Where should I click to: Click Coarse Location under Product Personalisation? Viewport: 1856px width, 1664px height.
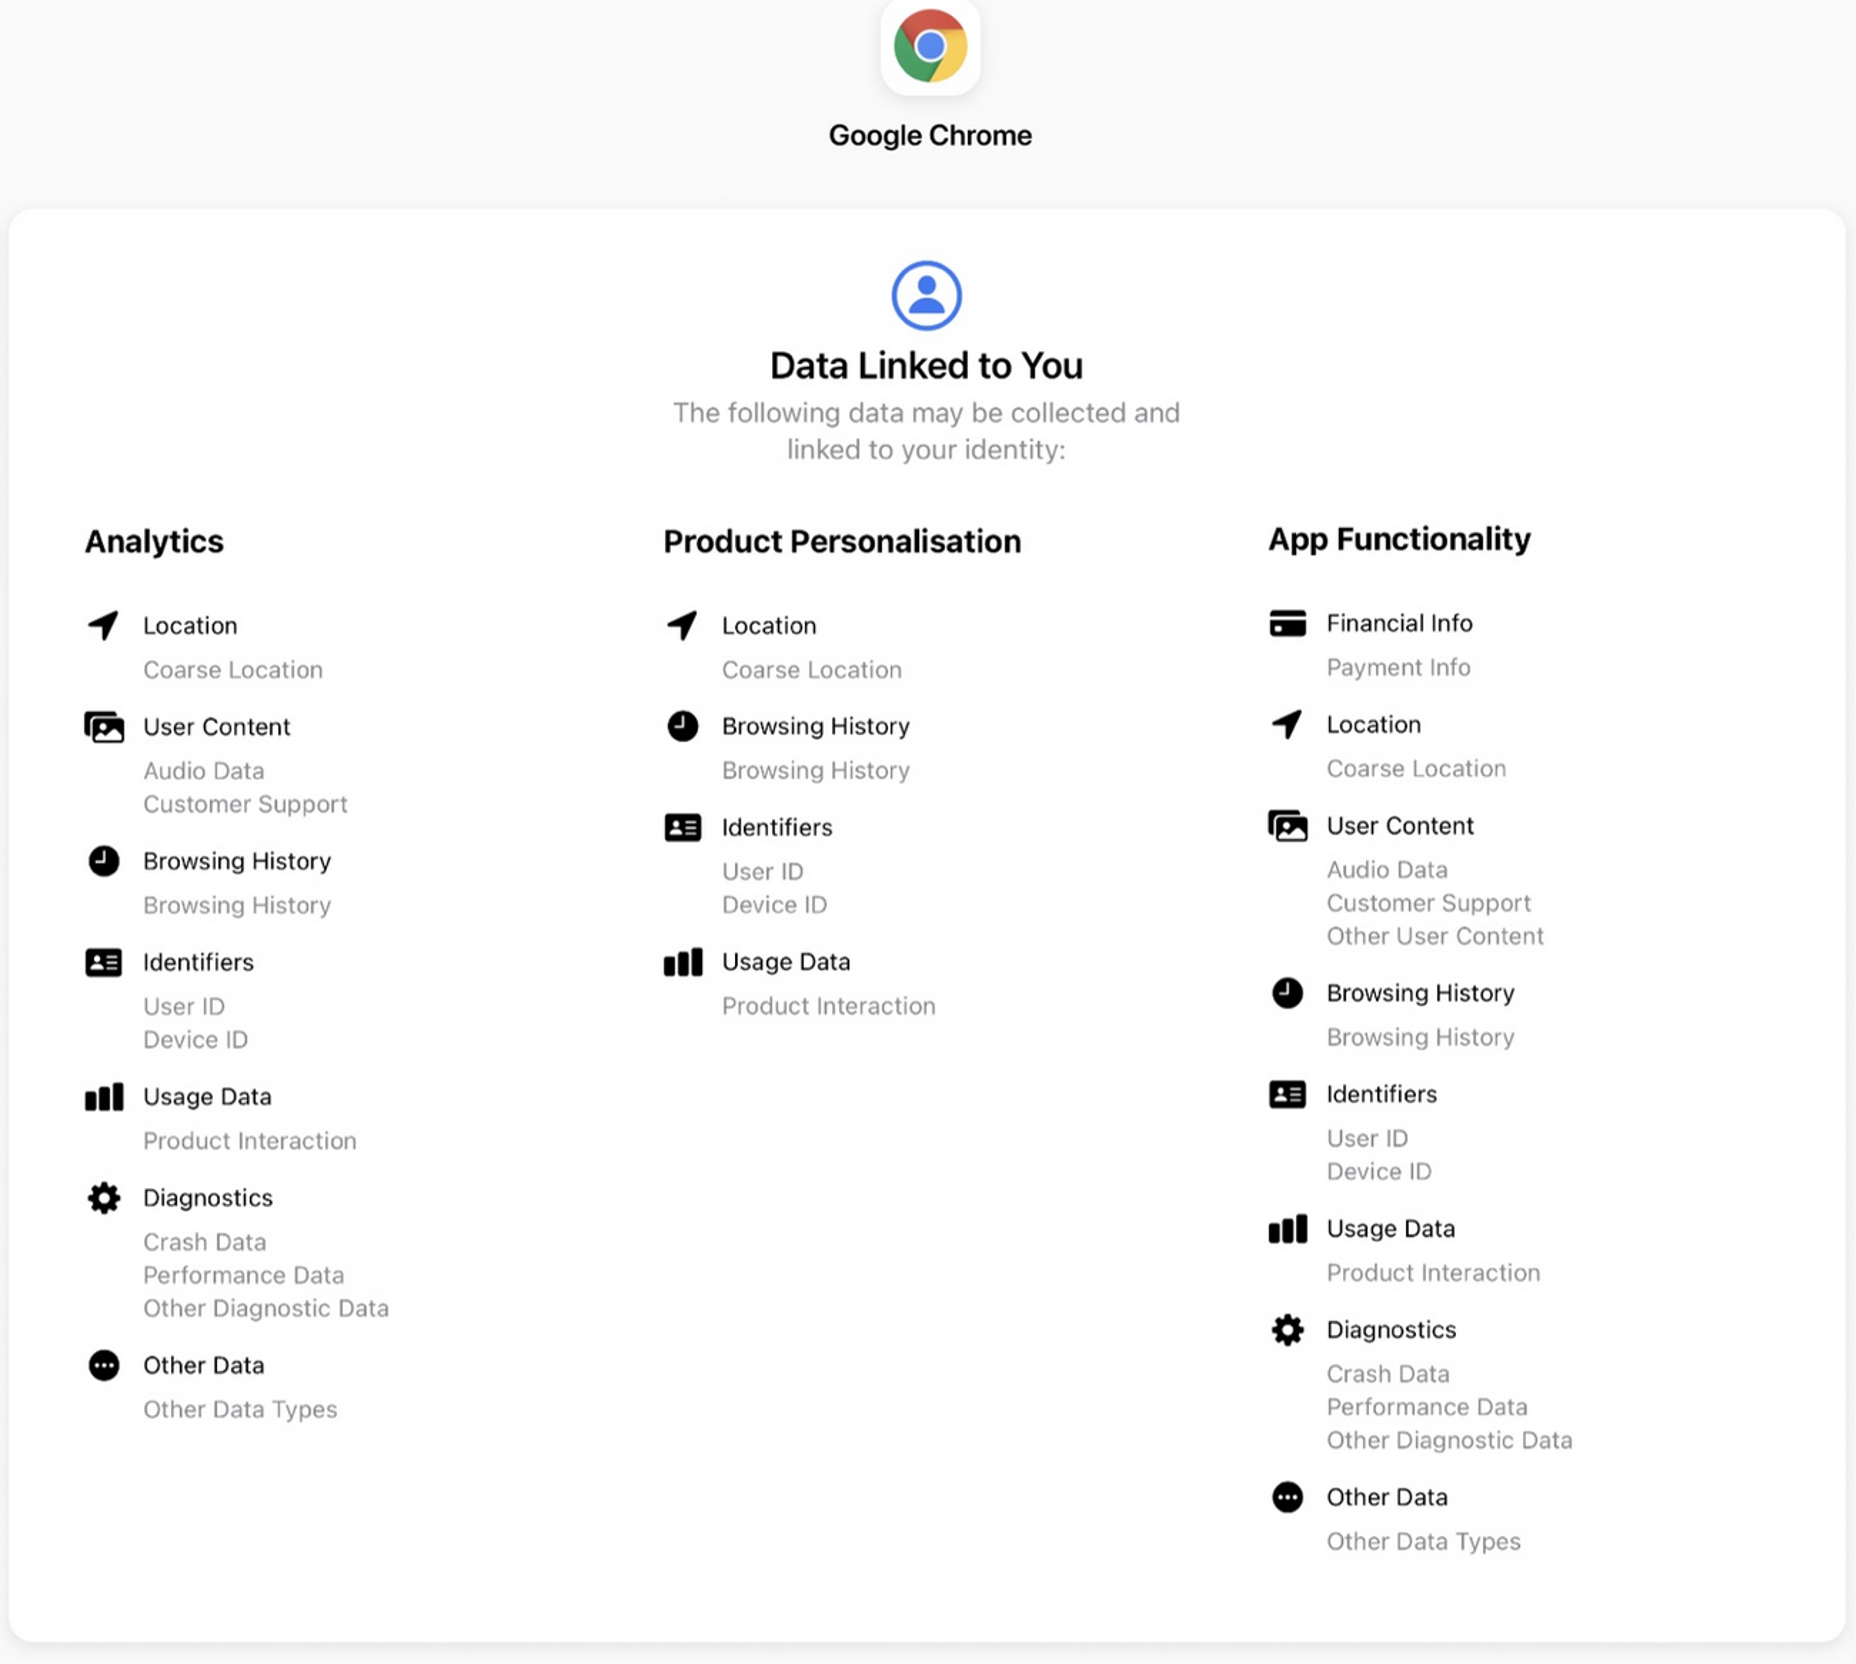pos(812,670)
